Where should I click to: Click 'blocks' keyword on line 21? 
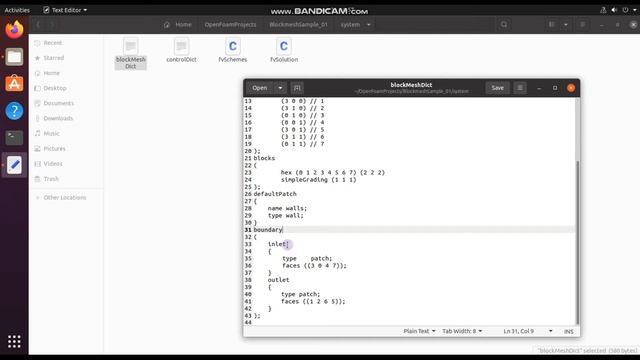(x=264, y=158)
